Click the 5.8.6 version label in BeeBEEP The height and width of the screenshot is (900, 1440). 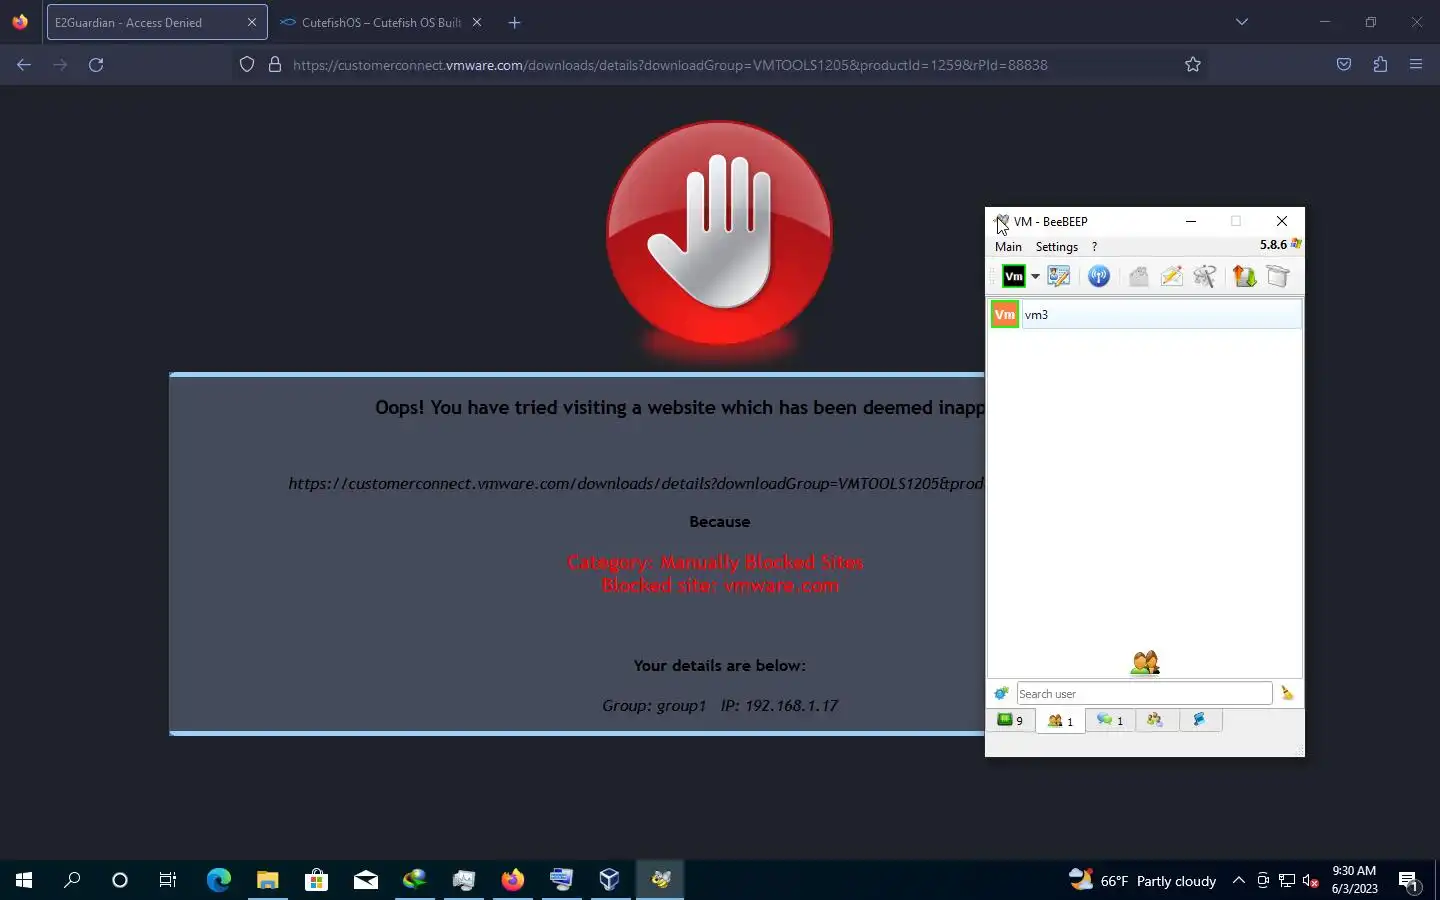(x=1273, y=244)
